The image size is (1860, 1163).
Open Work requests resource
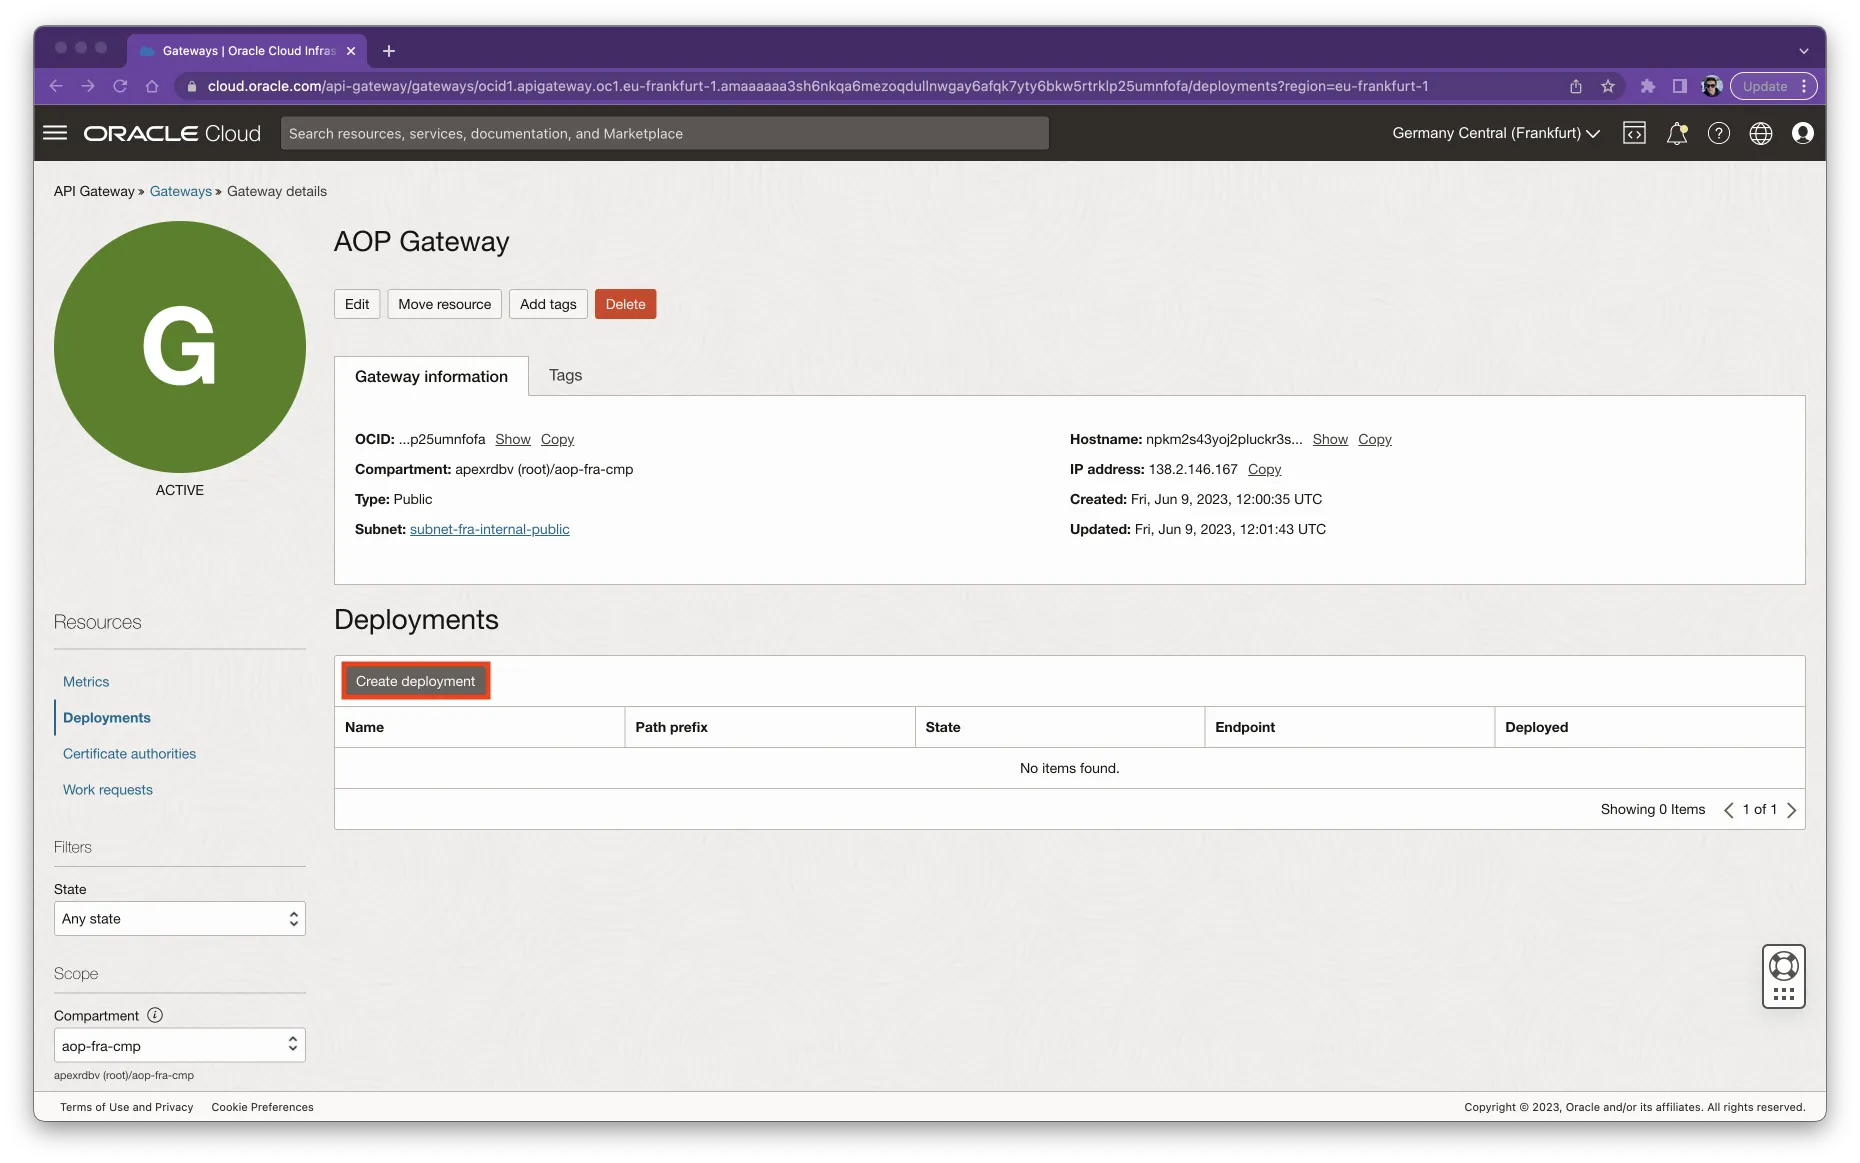(x=108, y=790)
